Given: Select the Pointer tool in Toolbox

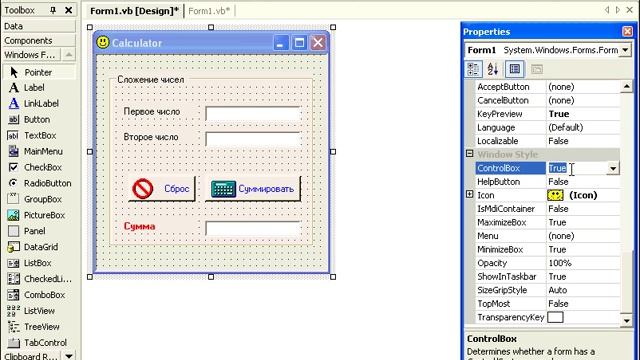Looking at the screenshot, I should tap(39, 72).
